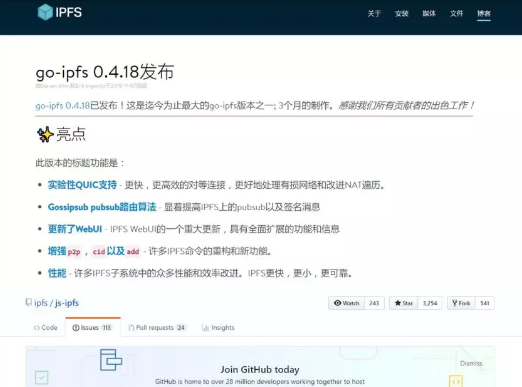
Task: Star the js-ipfs repository
Action: 403,303
